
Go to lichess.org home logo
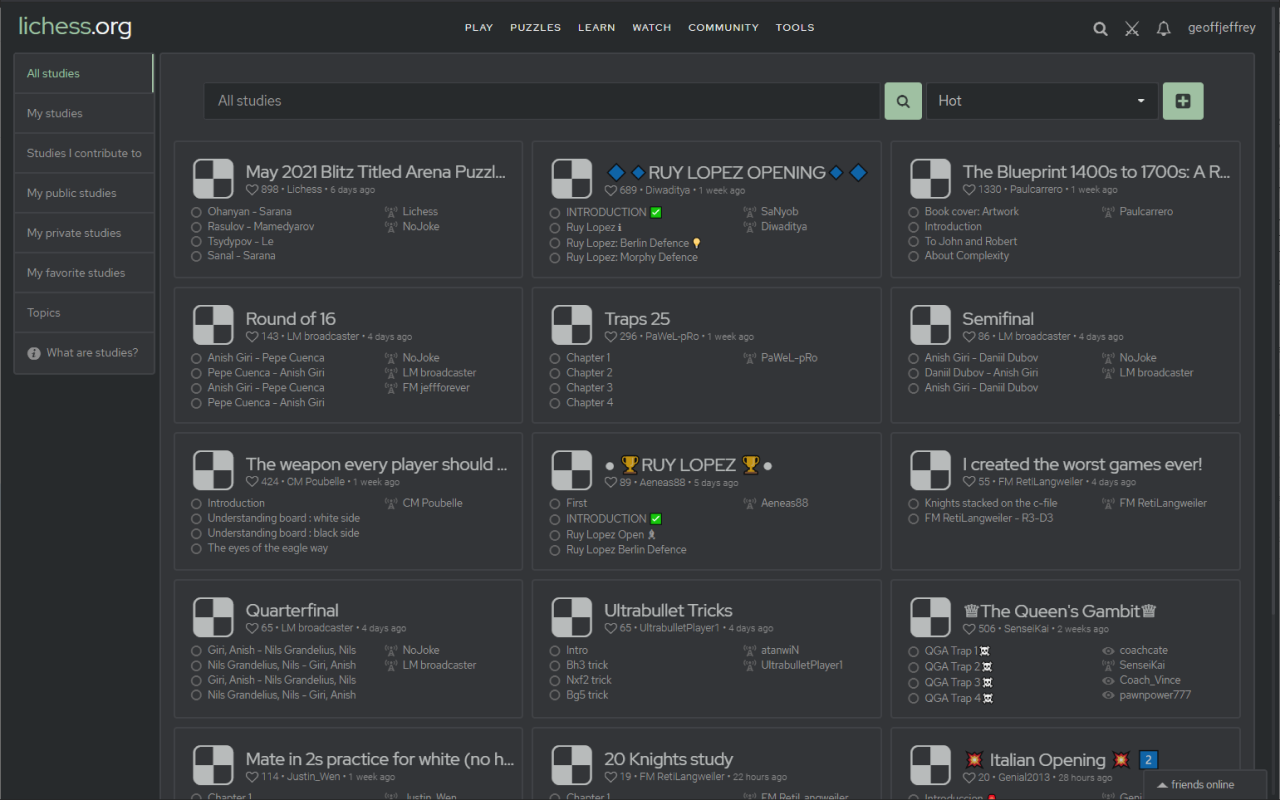tap(75, 27)
